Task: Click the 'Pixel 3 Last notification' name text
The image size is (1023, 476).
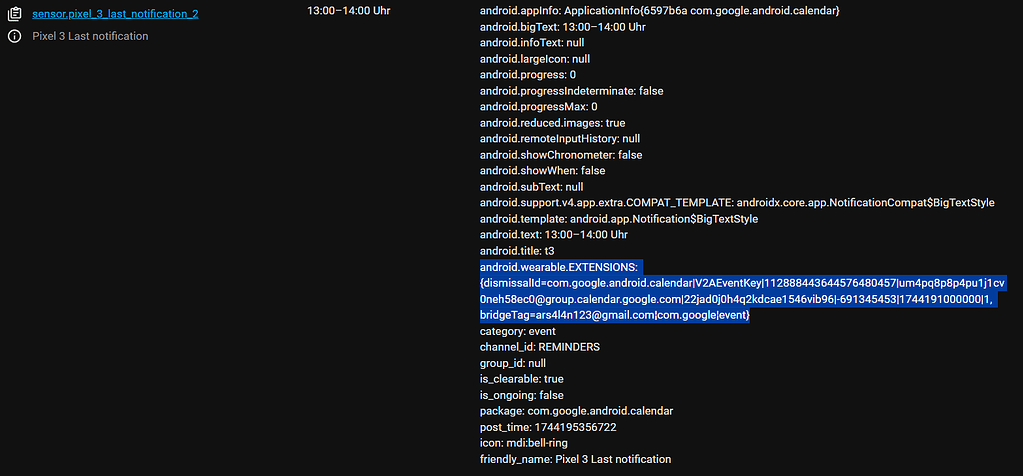Action: pyautogui.click(x=90, y=36)
